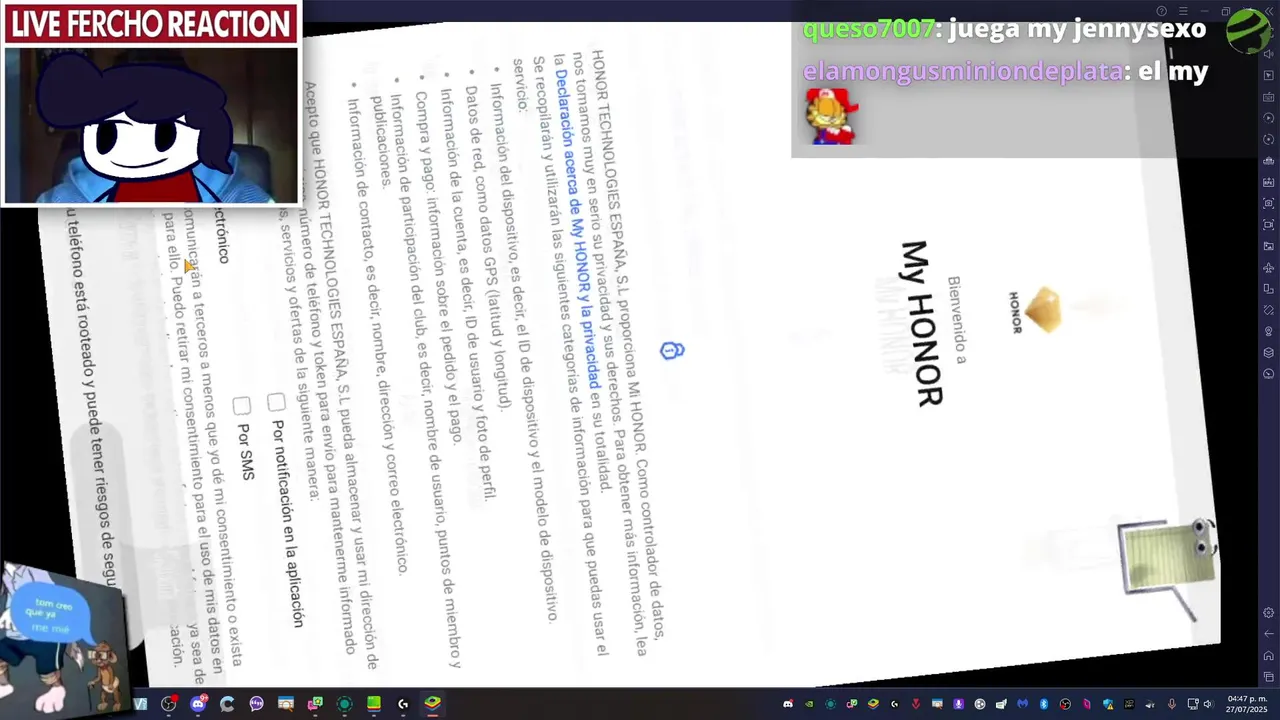Click the lock cursor icon in sidebar
Image resolution: width=1280 pixels, height=720 pixels.
pos(1269,75)
